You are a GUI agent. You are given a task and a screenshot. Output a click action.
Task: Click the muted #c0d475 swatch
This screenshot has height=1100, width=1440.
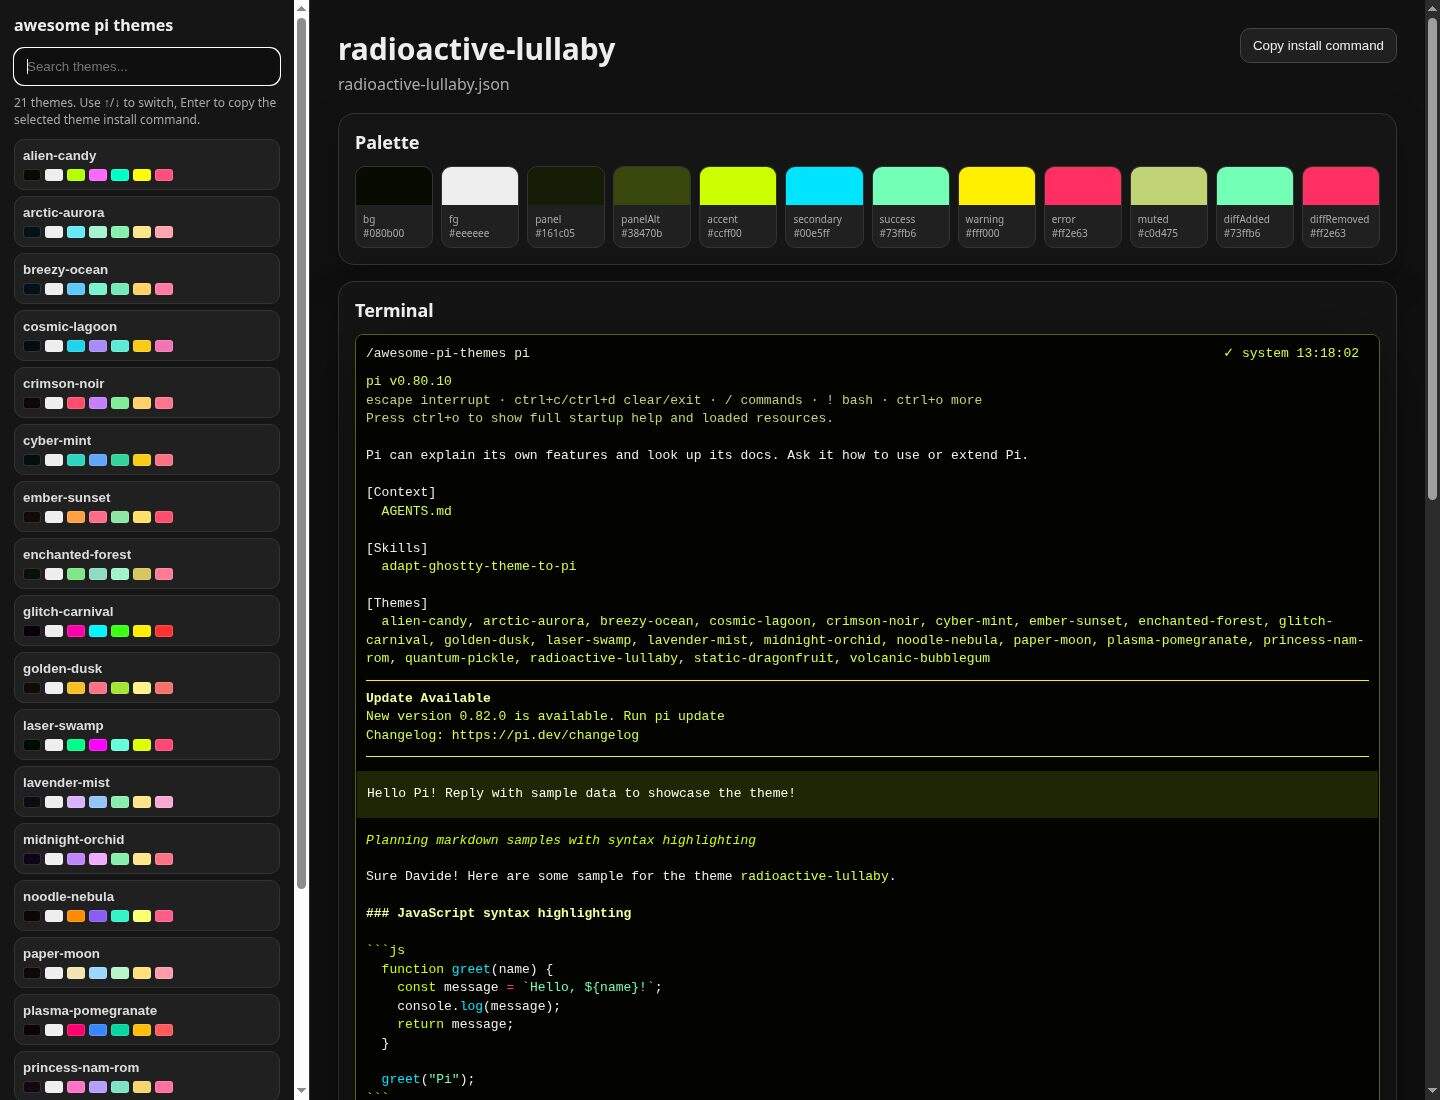[1168, 206]
